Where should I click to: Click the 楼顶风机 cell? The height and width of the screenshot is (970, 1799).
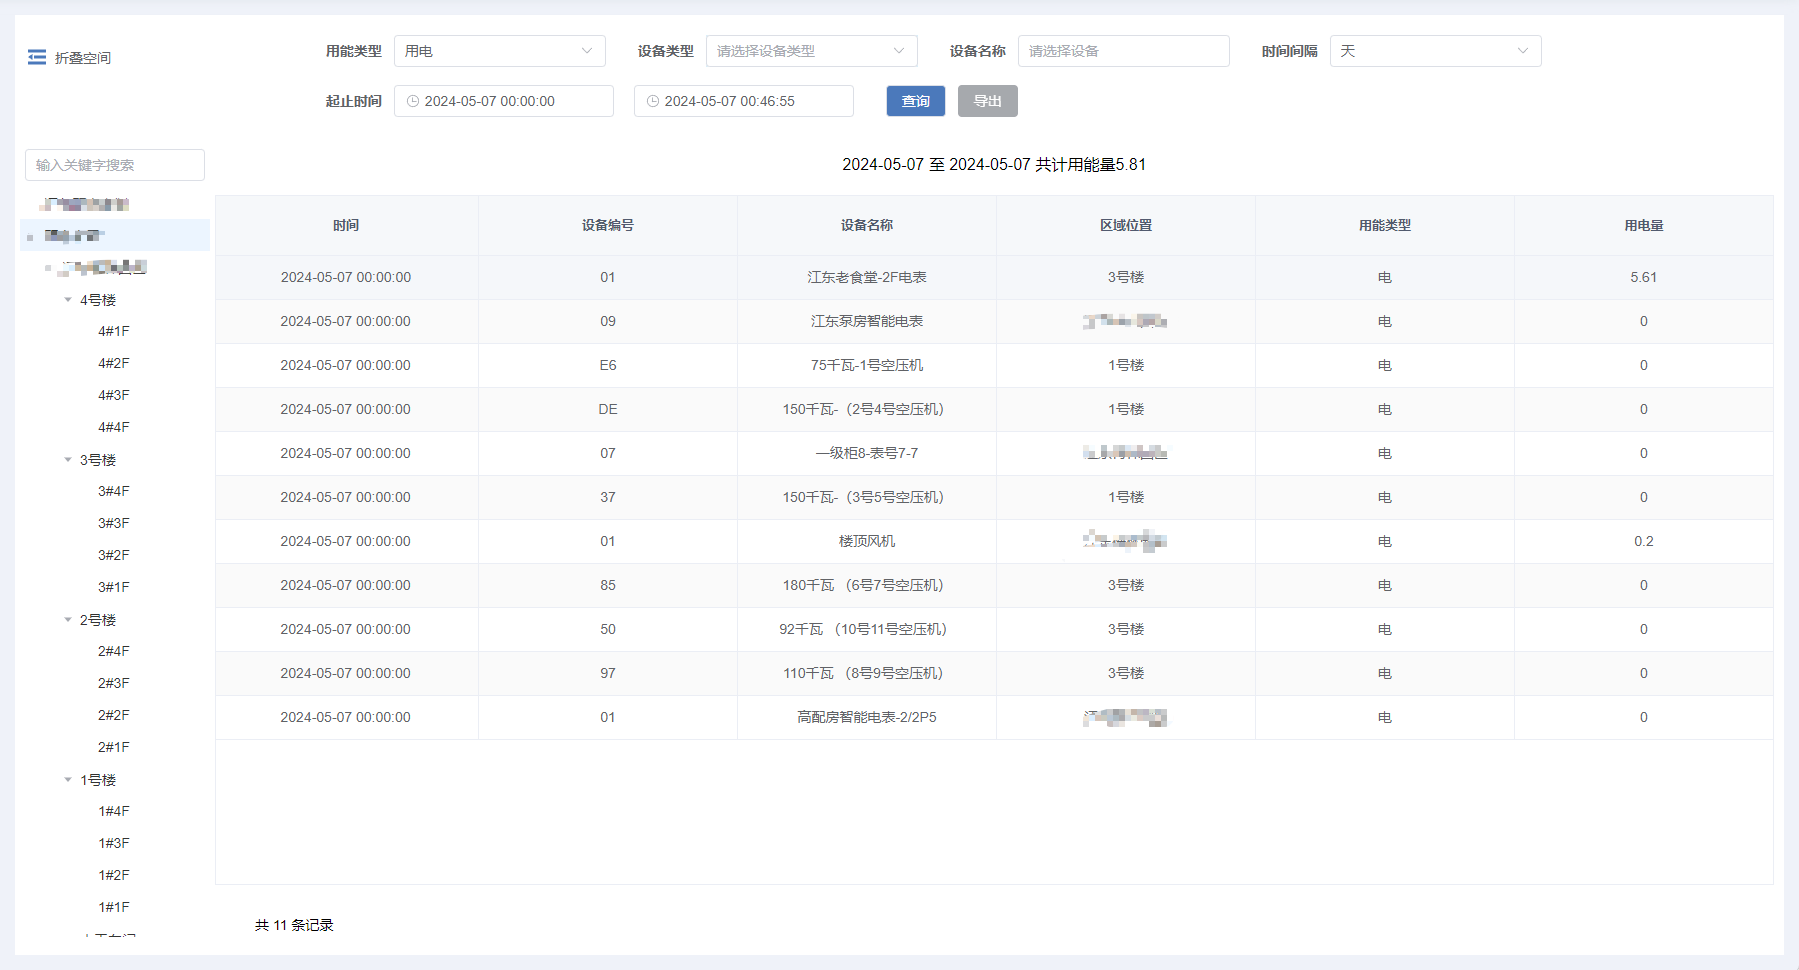(867, 541)
